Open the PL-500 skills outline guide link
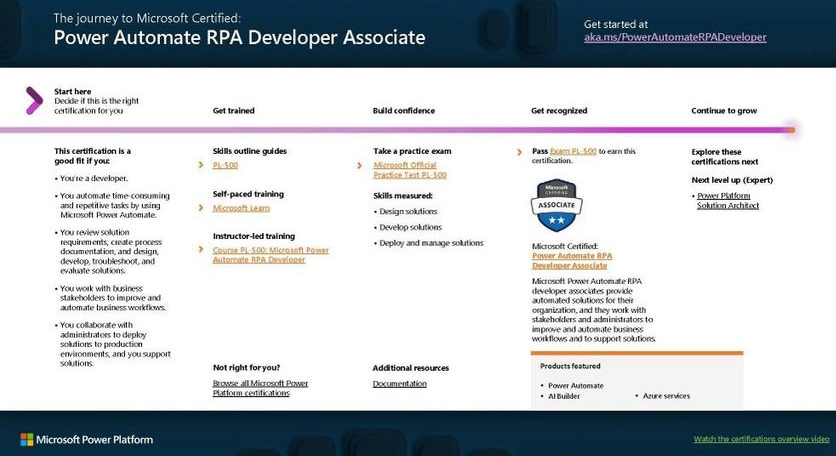This screenshot has width=836, height=456. click(x=225, y=165)
